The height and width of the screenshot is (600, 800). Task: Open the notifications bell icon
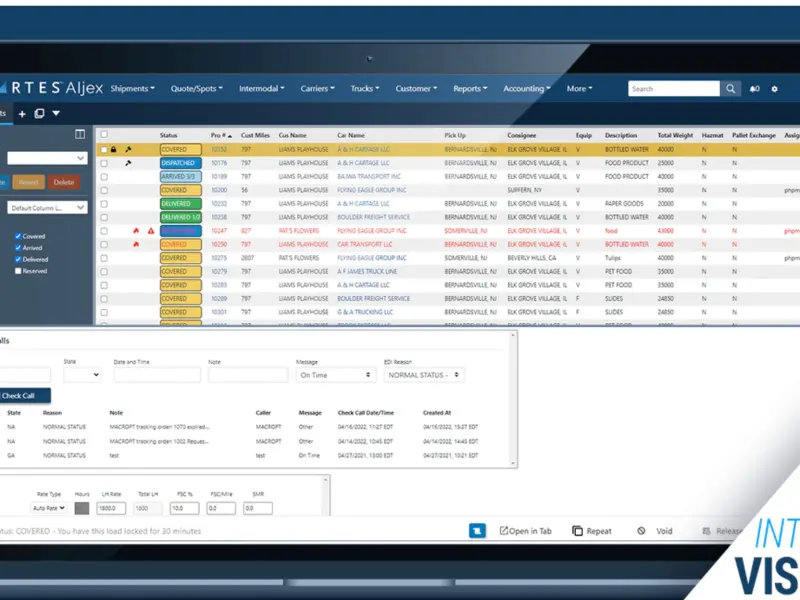[x=754, y=89]
